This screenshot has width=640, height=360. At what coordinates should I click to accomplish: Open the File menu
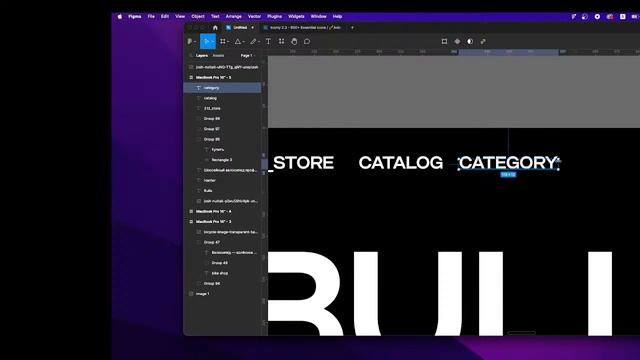pyautogui.click(x=151, y=16)
